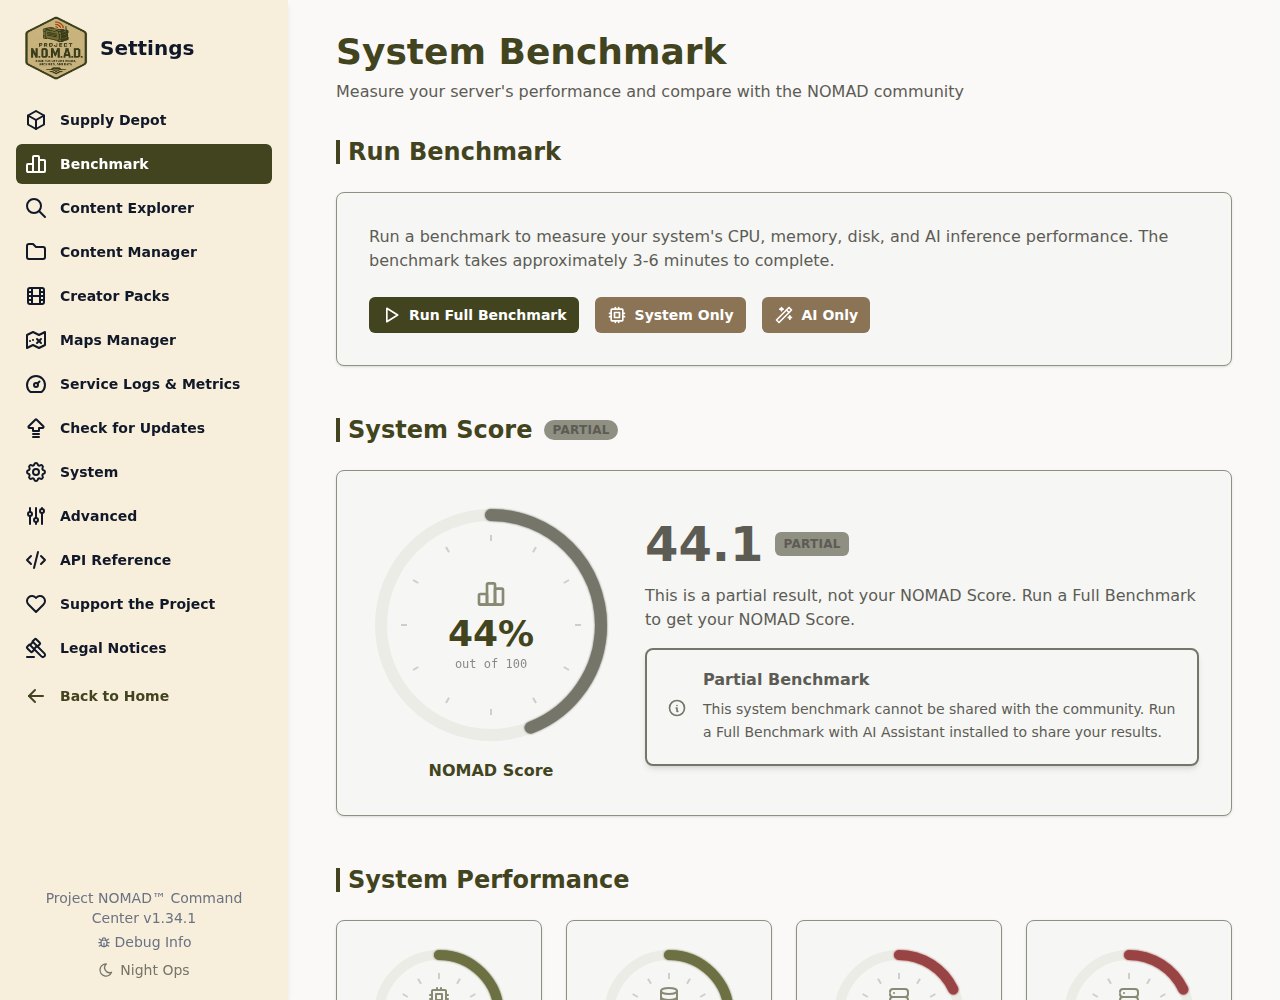
Task: Click the info icon in Partial Benchmark notice
Action: [677, 708]
